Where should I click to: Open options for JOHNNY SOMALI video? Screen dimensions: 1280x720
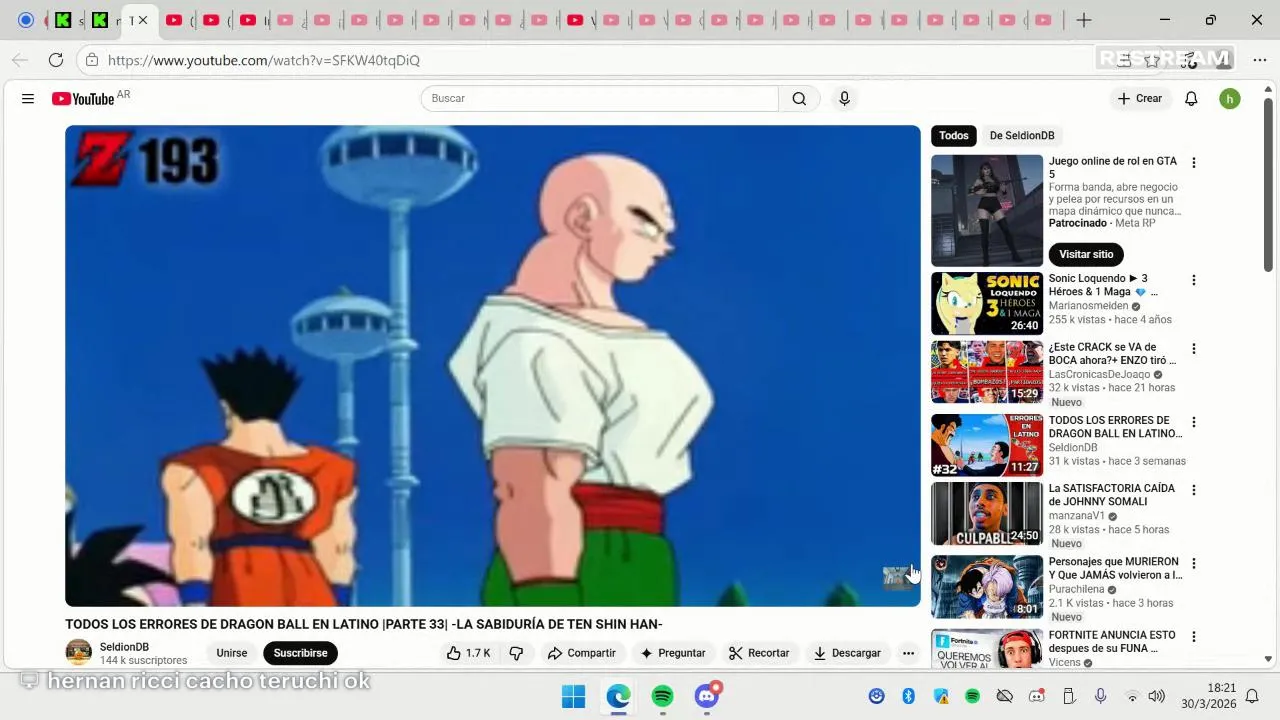pyautogui.click(x=1193, y=490)
